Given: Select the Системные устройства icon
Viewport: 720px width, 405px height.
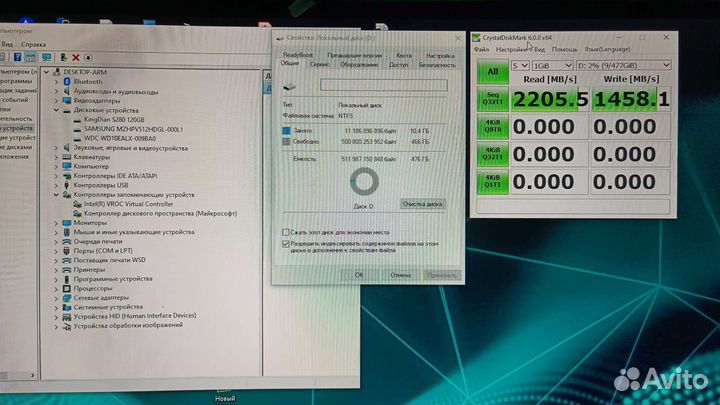Looking at the screenshot, I should coord(67,307).
